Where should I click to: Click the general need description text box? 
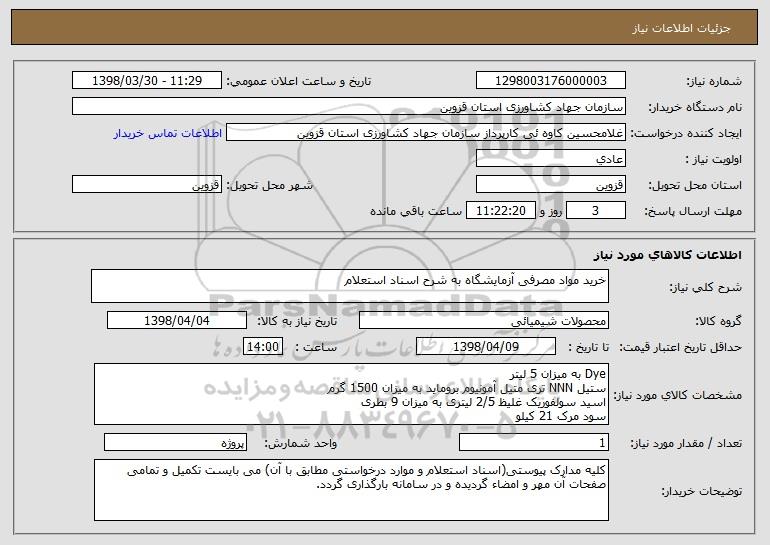[350, 286]
